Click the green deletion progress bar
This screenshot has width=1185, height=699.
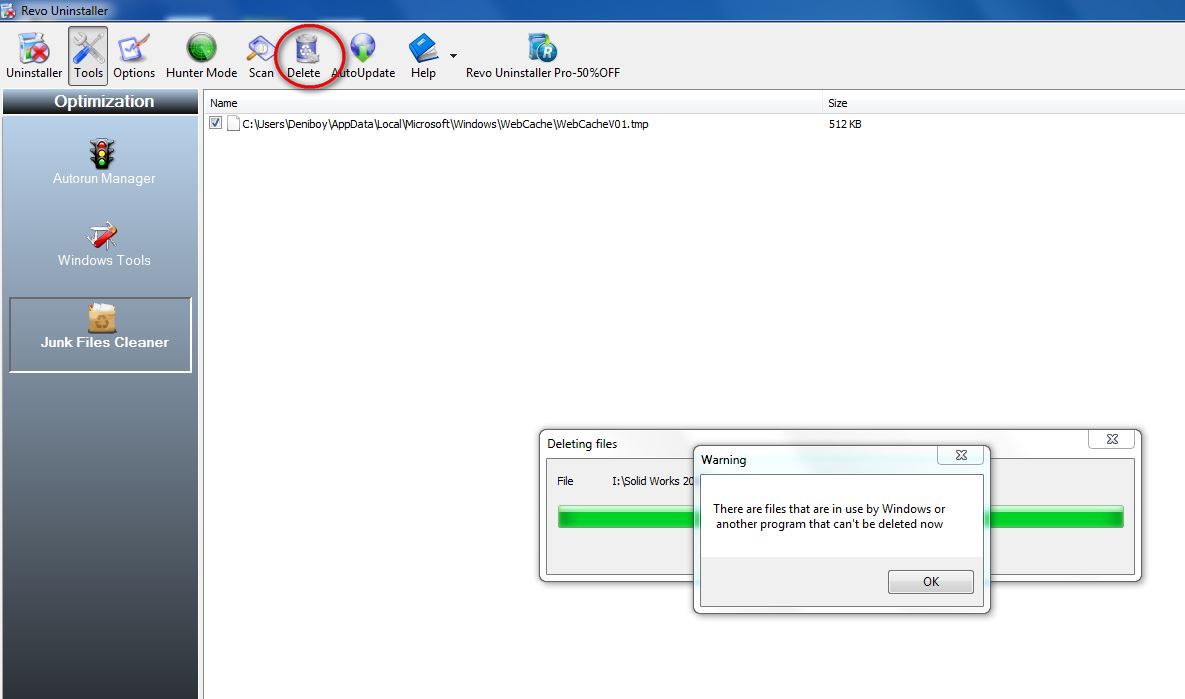point(1054,517)
